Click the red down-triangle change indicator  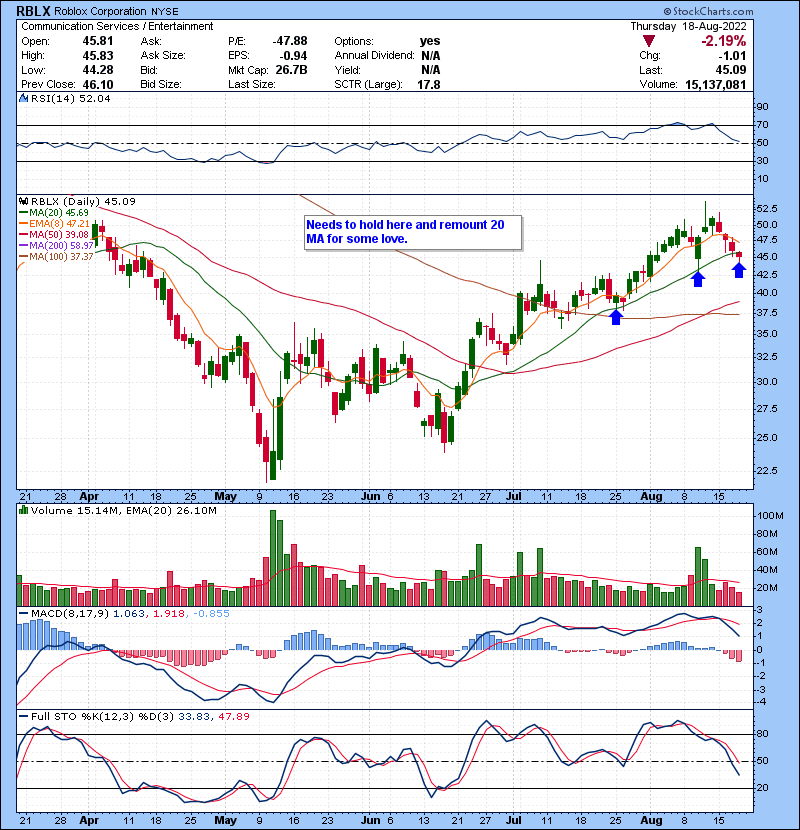[651, 41]
